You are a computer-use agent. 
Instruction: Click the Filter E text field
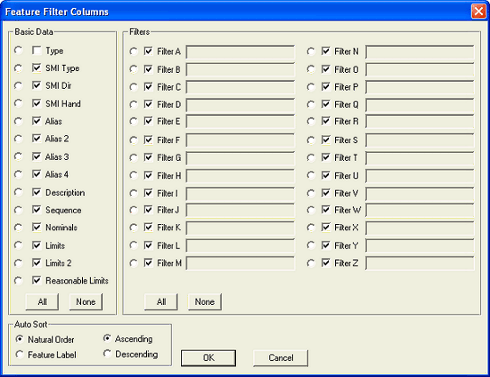pos(240,122)
